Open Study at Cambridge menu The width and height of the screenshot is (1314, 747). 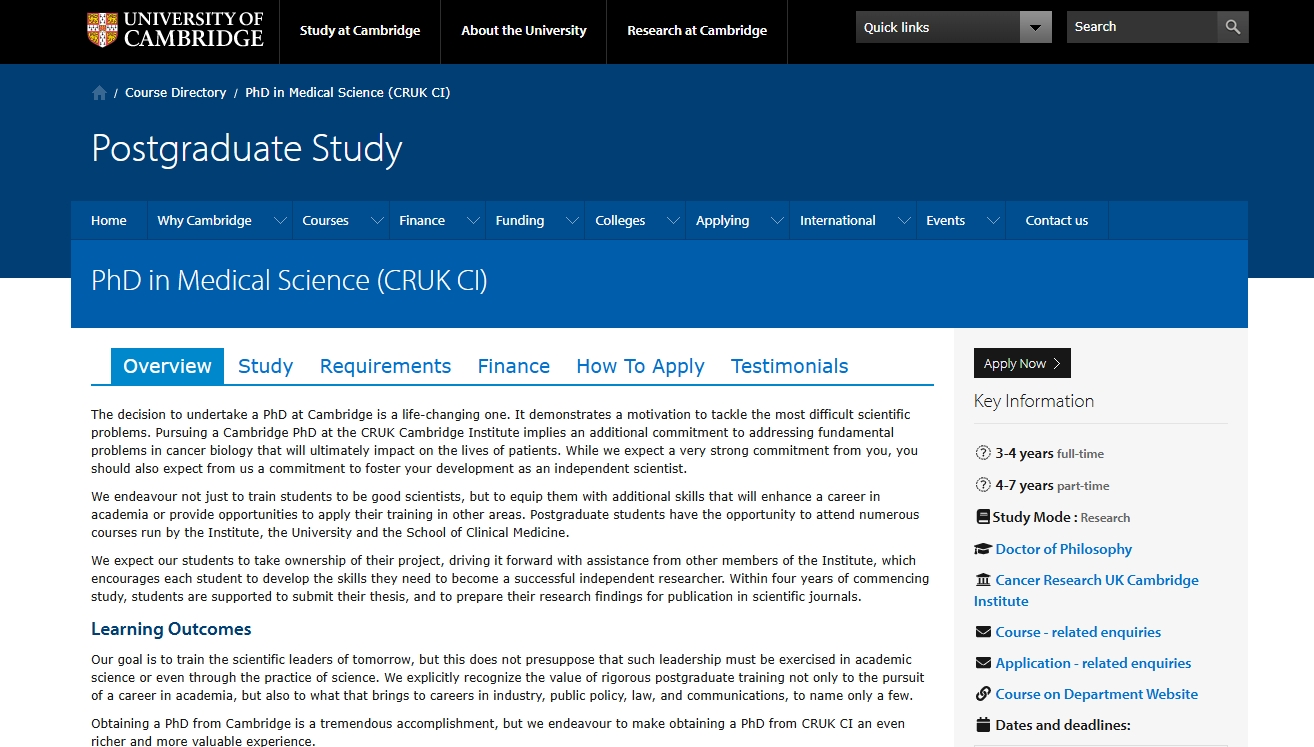(x=360, y=31)
